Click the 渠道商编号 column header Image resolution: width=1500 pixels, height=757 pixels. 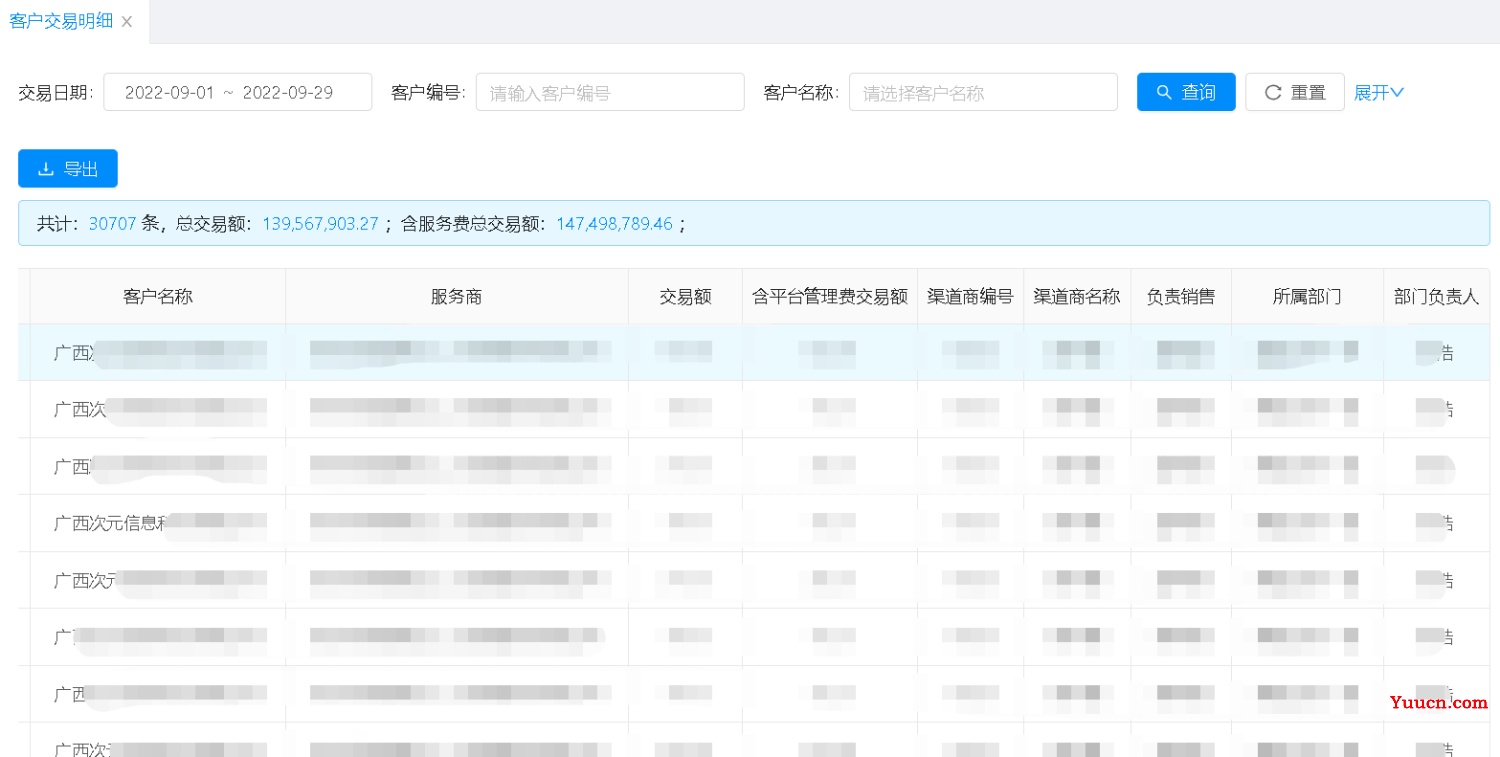coord(970,296)
